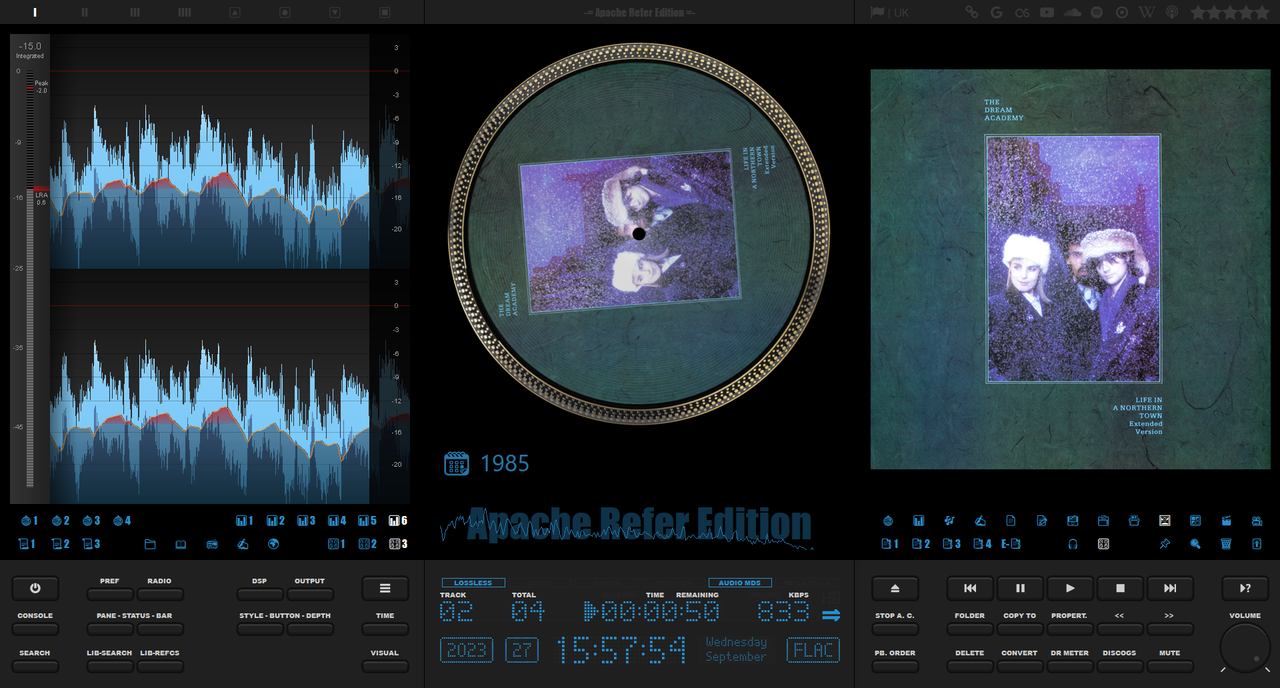Open Spotify icon in top bar
The width and height of the screenshot is (1280, 688).
click(x=1097, y=12)
